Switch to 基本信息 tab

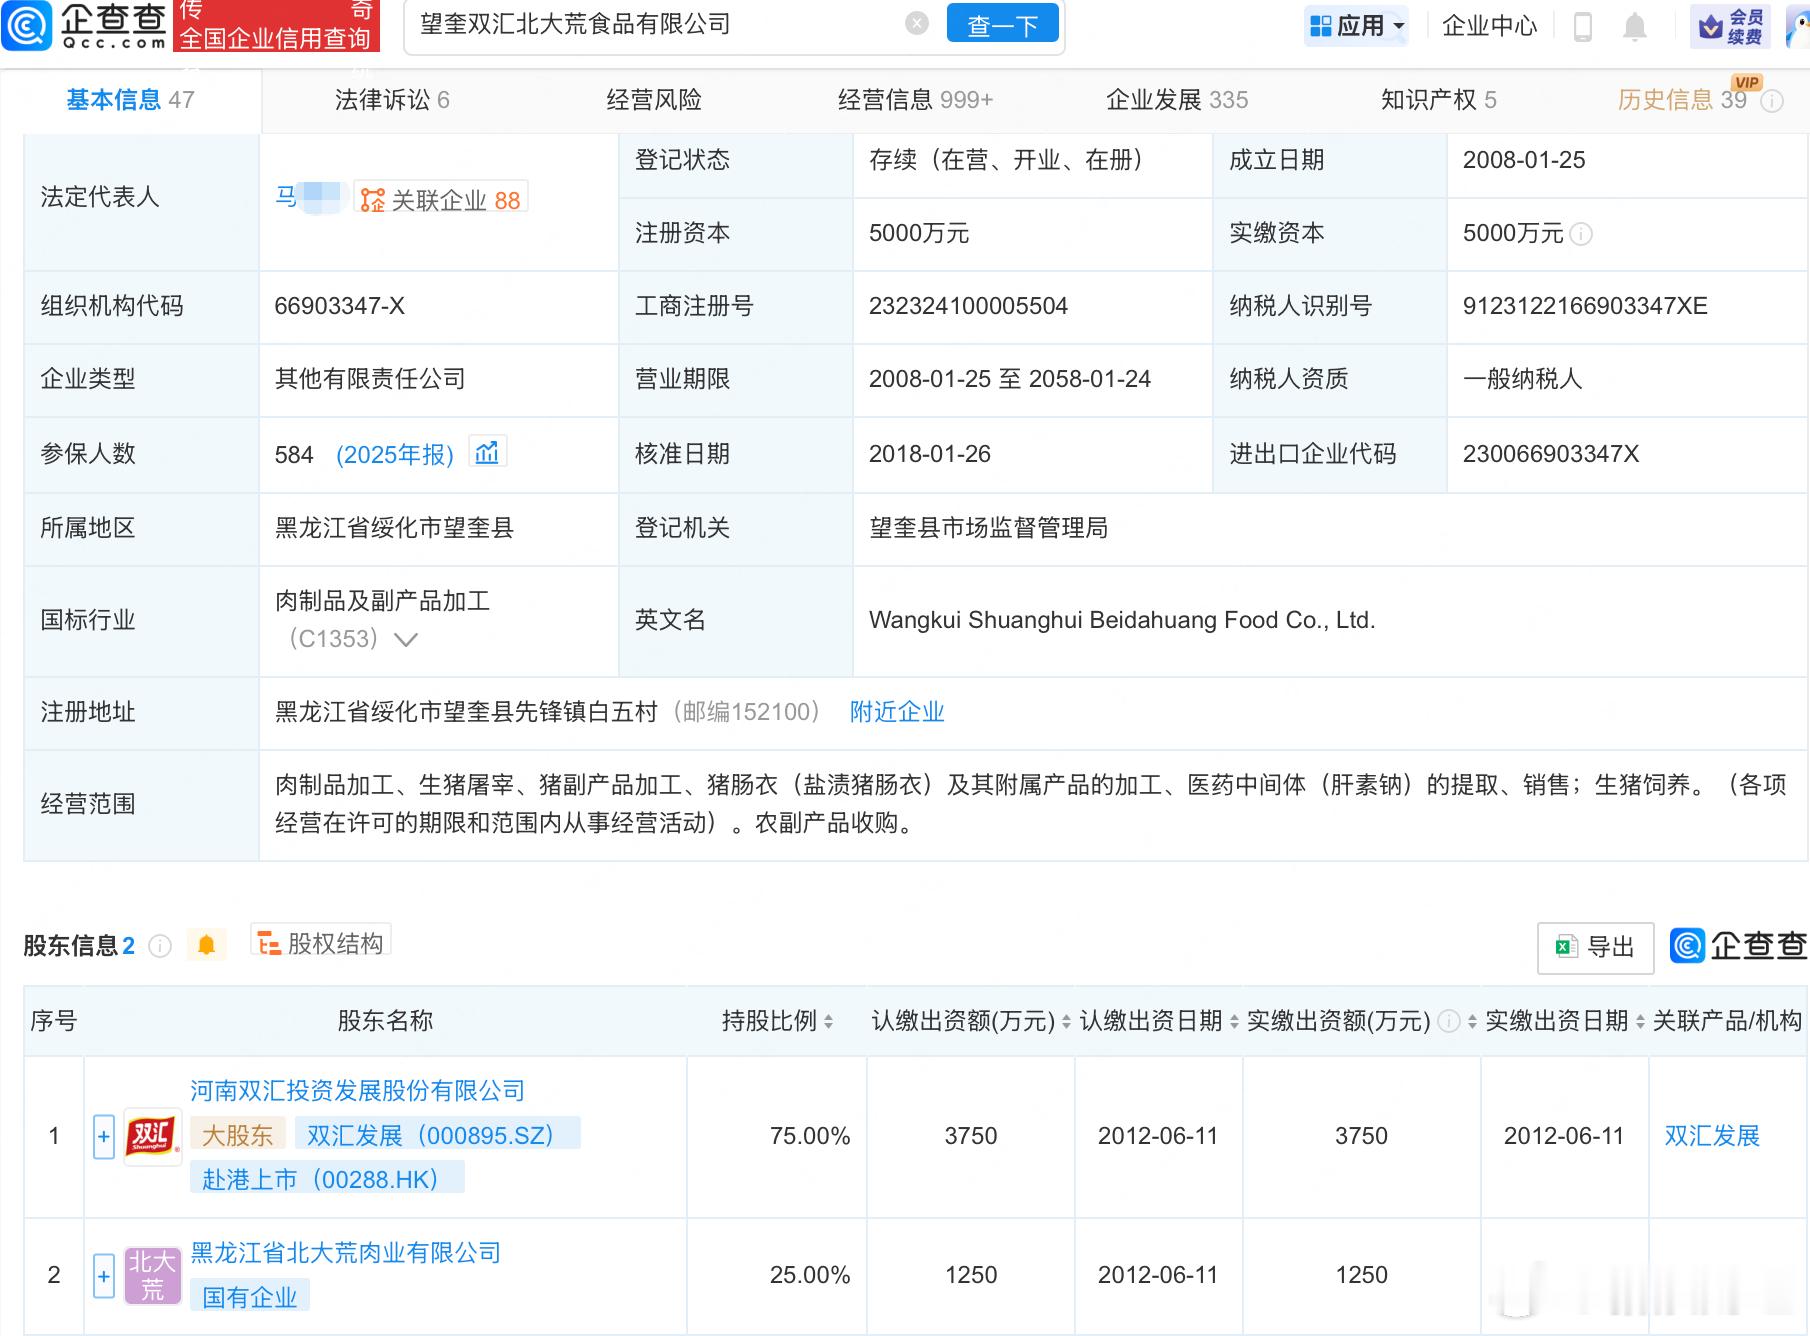[x=130, y=99]
